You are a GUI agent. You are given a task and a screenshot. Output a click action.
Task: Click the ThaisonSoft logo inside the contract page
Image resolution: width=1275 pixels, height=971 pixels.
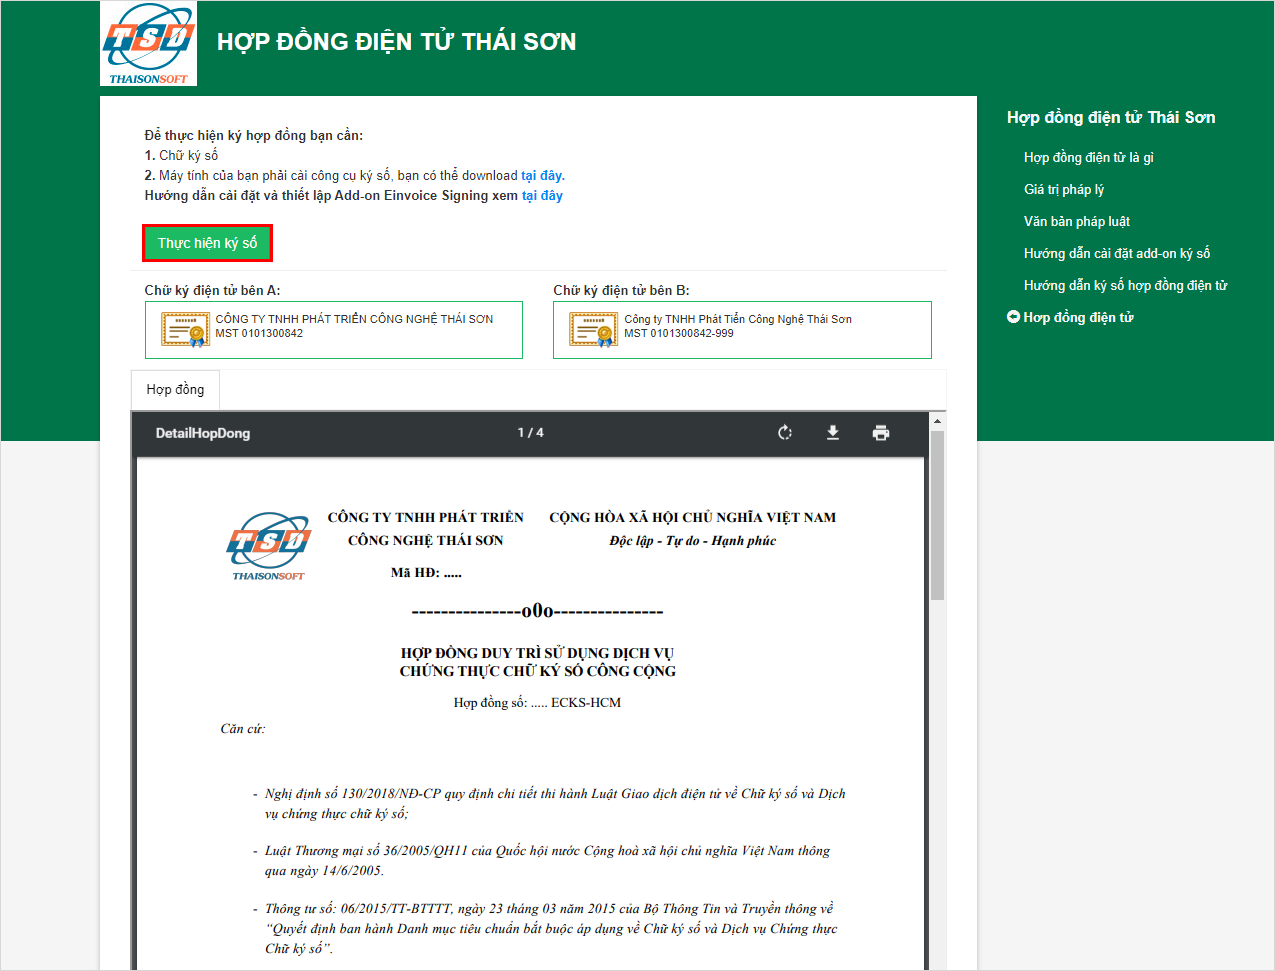269,546
